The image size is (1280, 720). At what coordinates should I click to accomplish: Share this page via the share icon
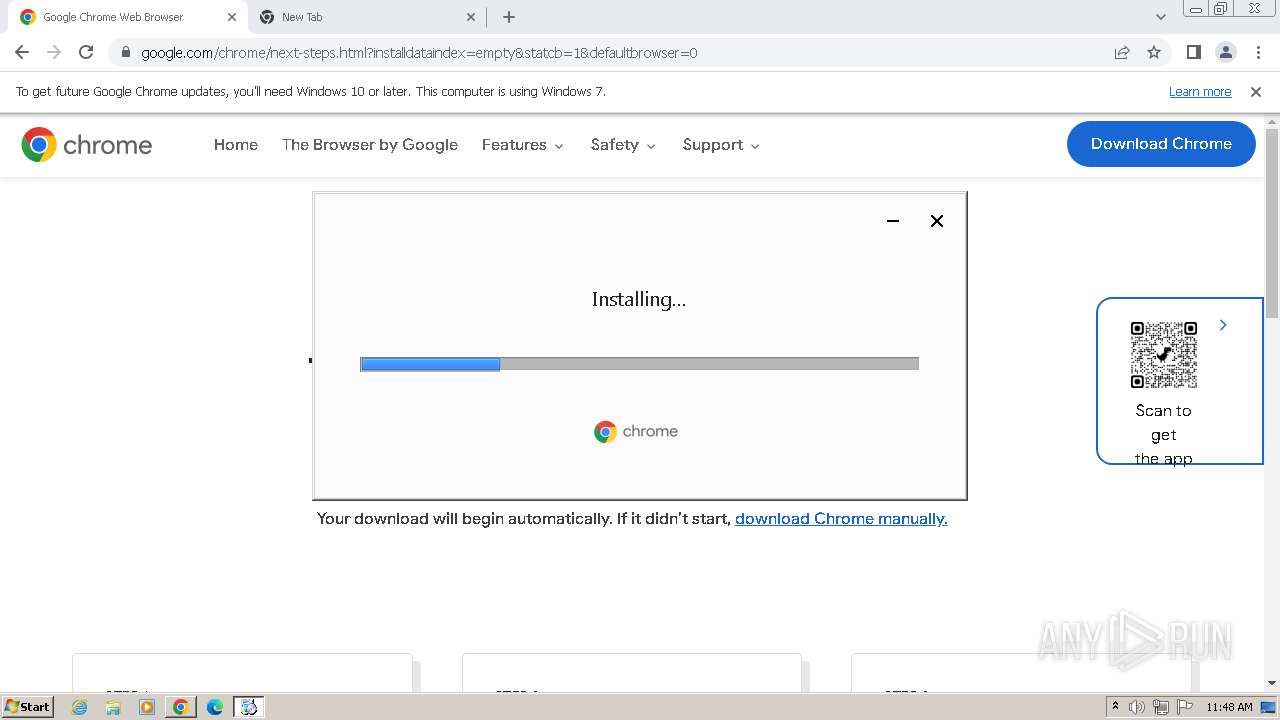1122,52
